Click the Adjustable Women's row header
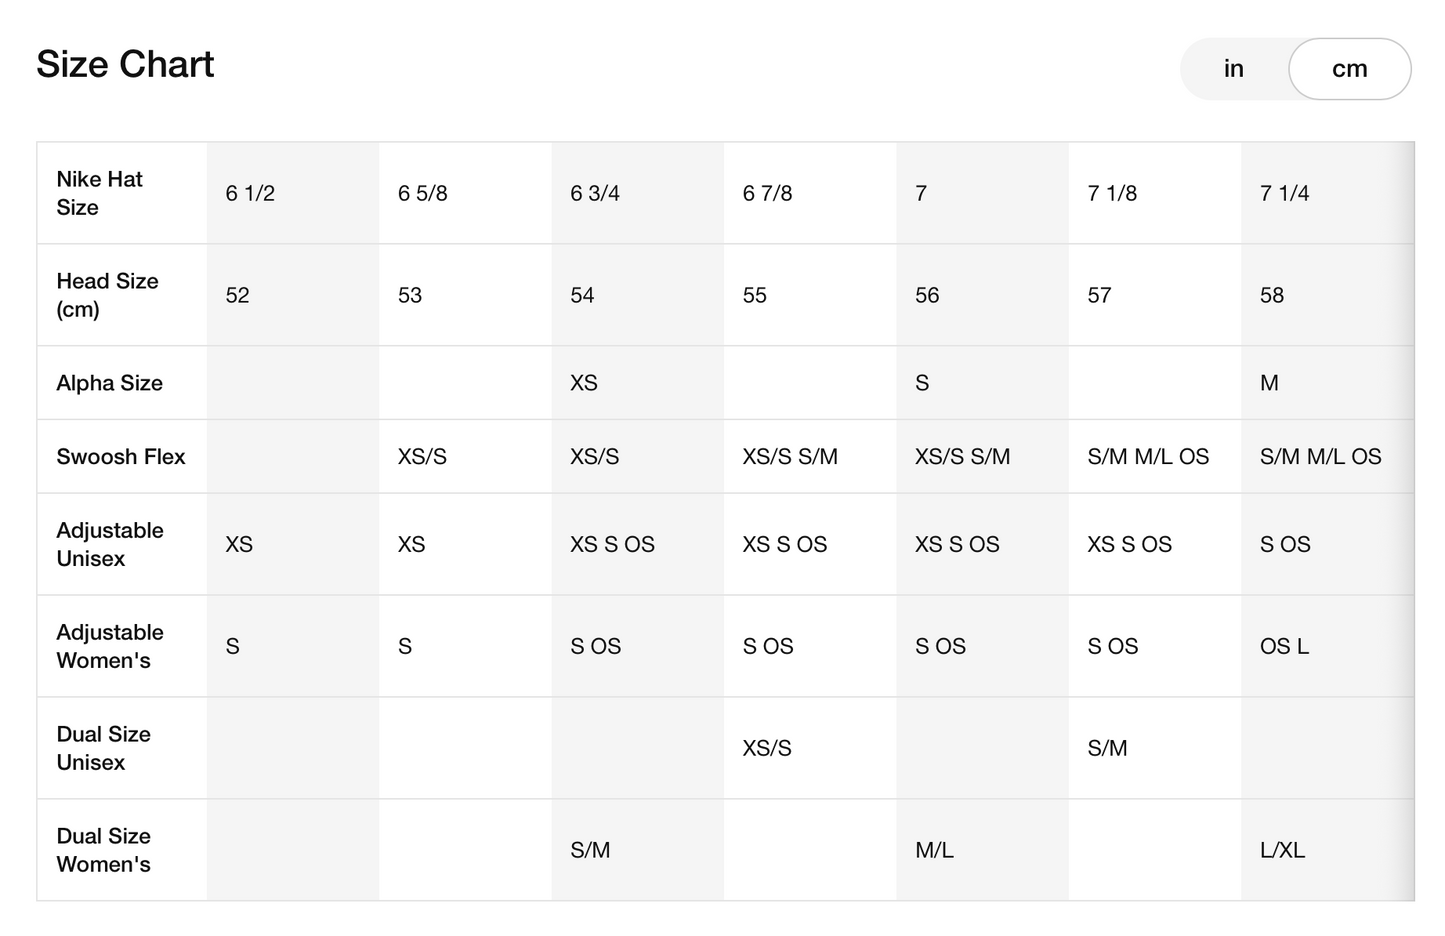Viewport: 1445px width, 936px height. point(110,646)
